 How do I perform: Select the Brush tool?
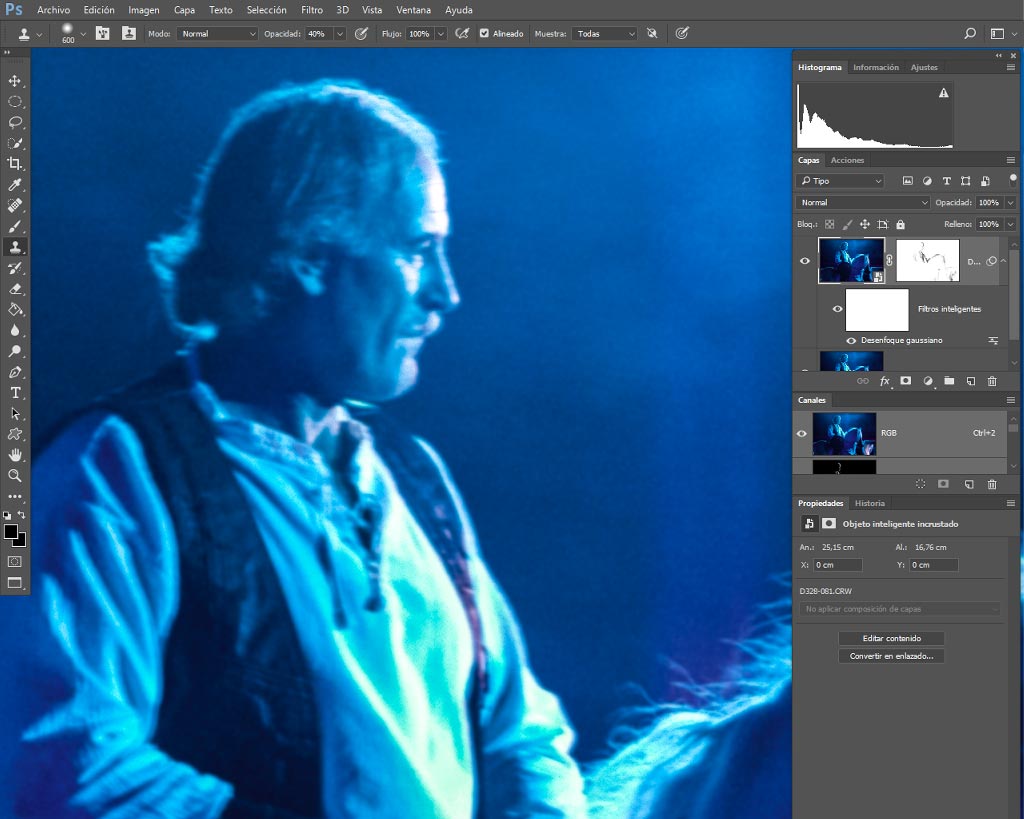(14, 227)
